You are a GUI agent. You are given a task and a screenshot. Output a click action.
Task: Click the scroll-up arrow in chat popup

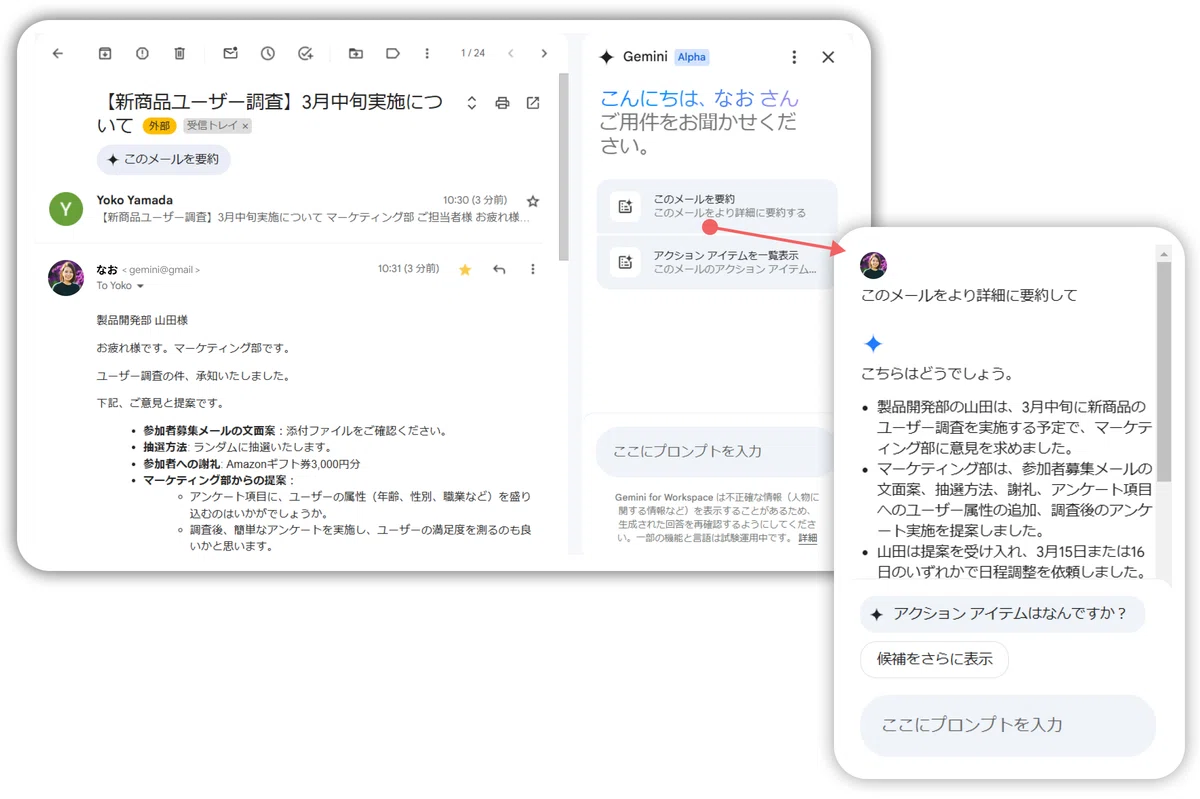pos(1164,254)
